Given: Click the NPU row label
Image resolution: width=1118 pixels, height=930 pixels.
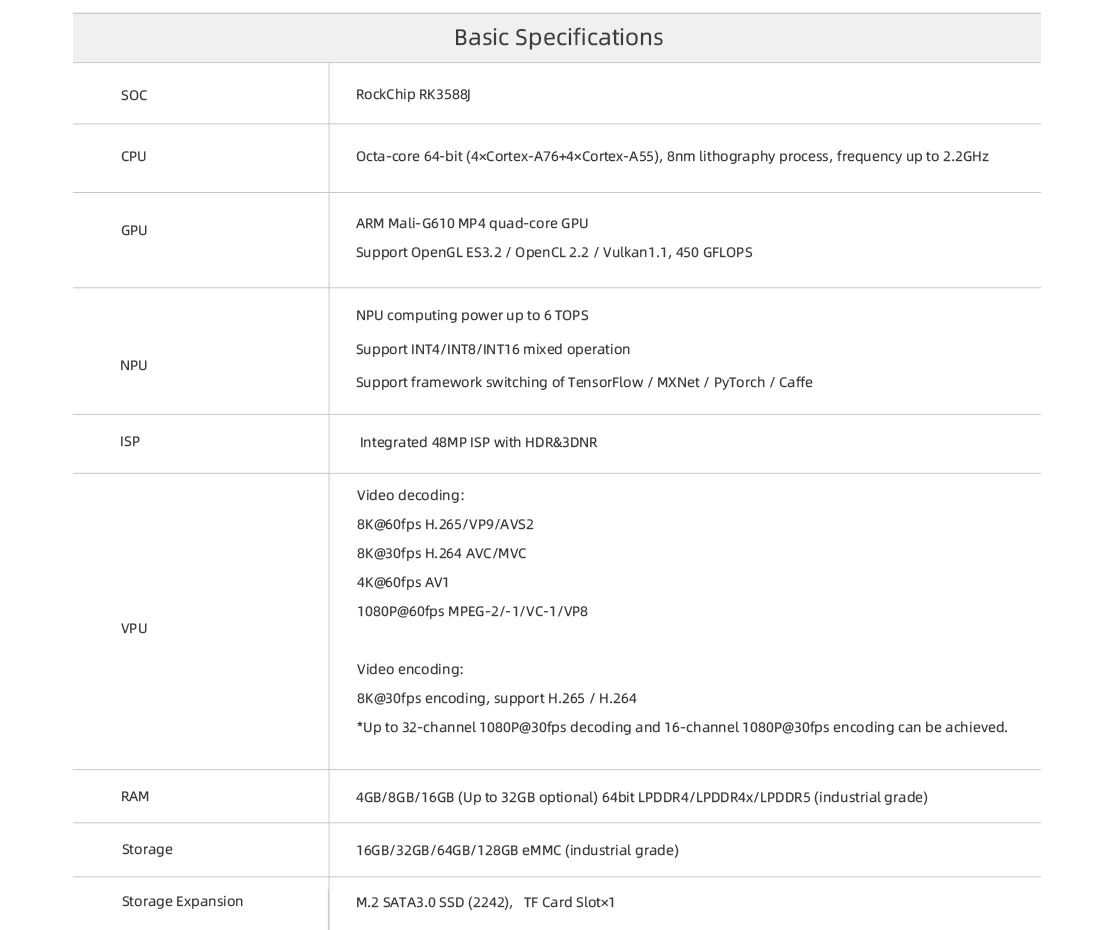Looking at the screenshot, I should tap(134, 366).
